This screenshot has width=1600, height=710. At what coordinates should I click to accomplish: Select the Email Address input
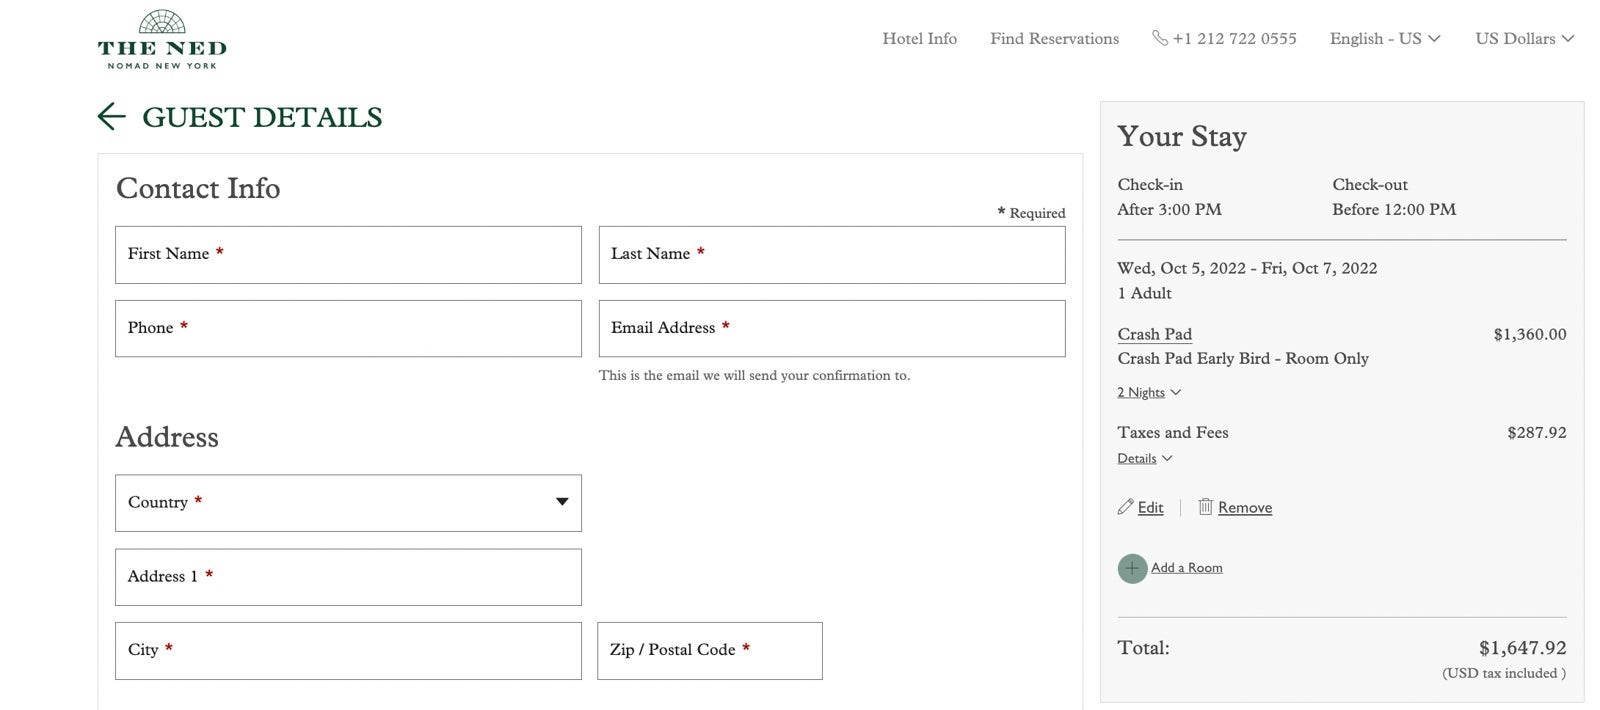click(831, 329)
